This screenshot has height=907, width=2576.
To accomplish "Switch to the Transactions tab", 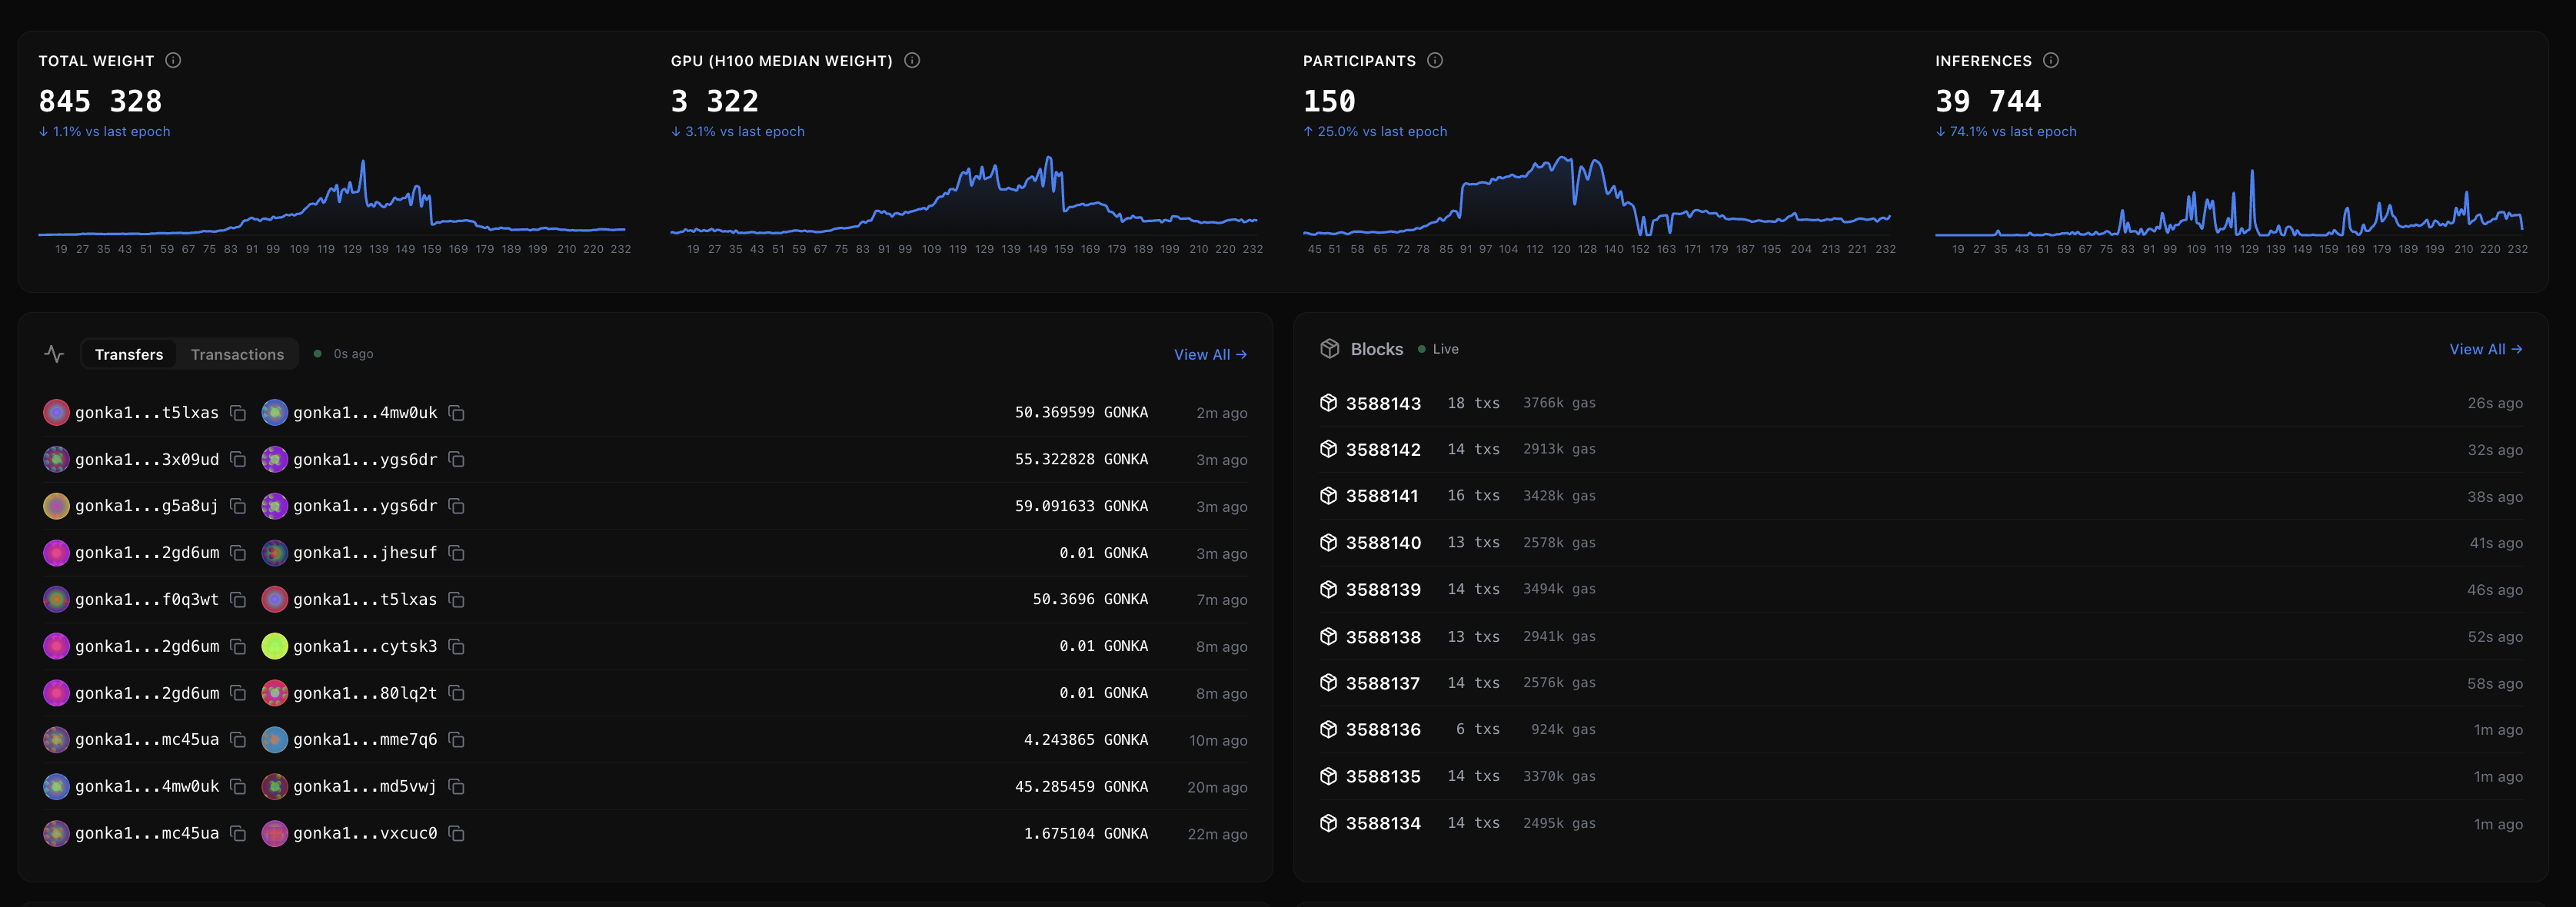I will pos(237,354).
